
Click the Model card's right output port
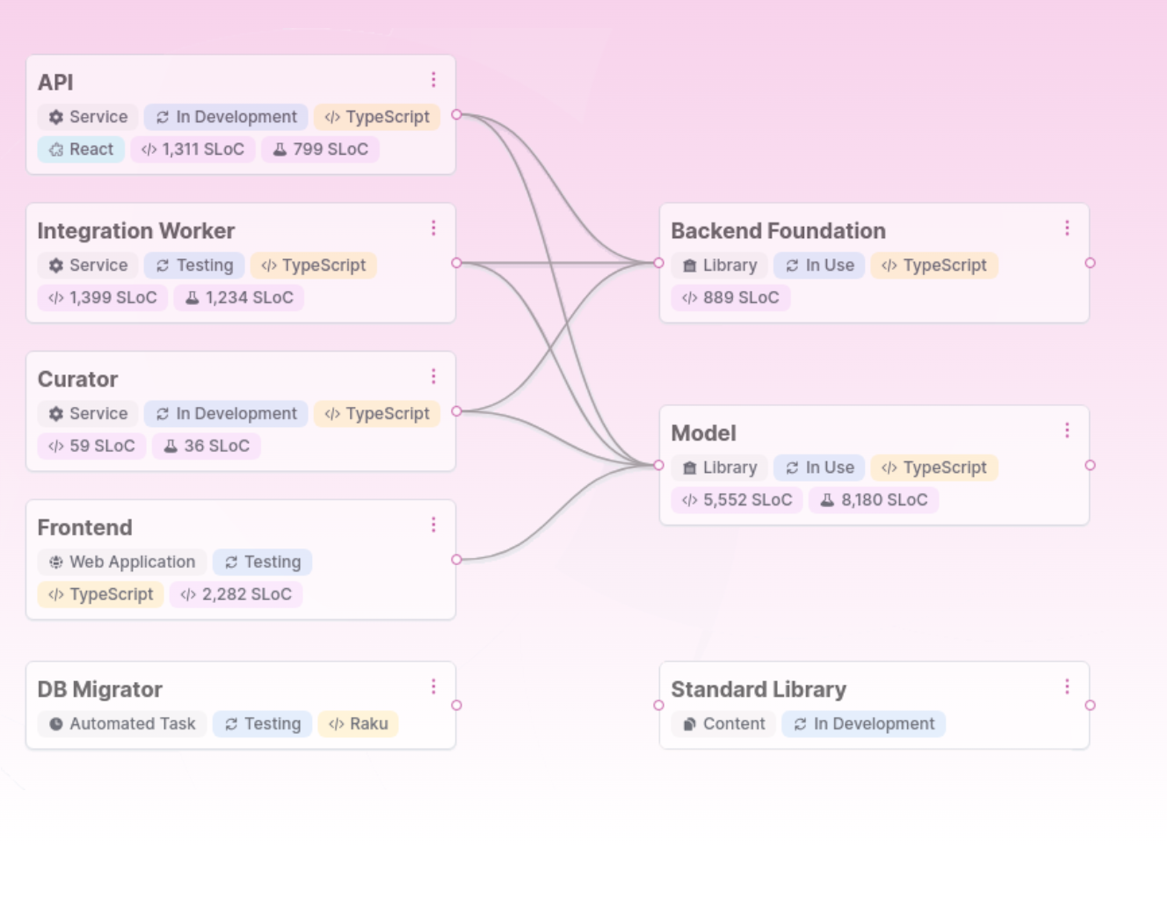pyautogui.click(x=1090, y=465)
